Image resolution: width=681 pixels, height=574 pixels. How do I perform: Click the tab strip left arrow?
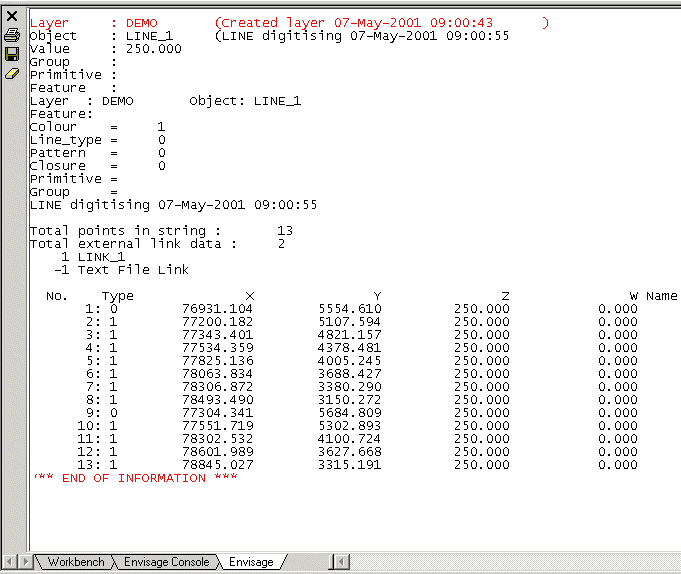tap(10, 562)
